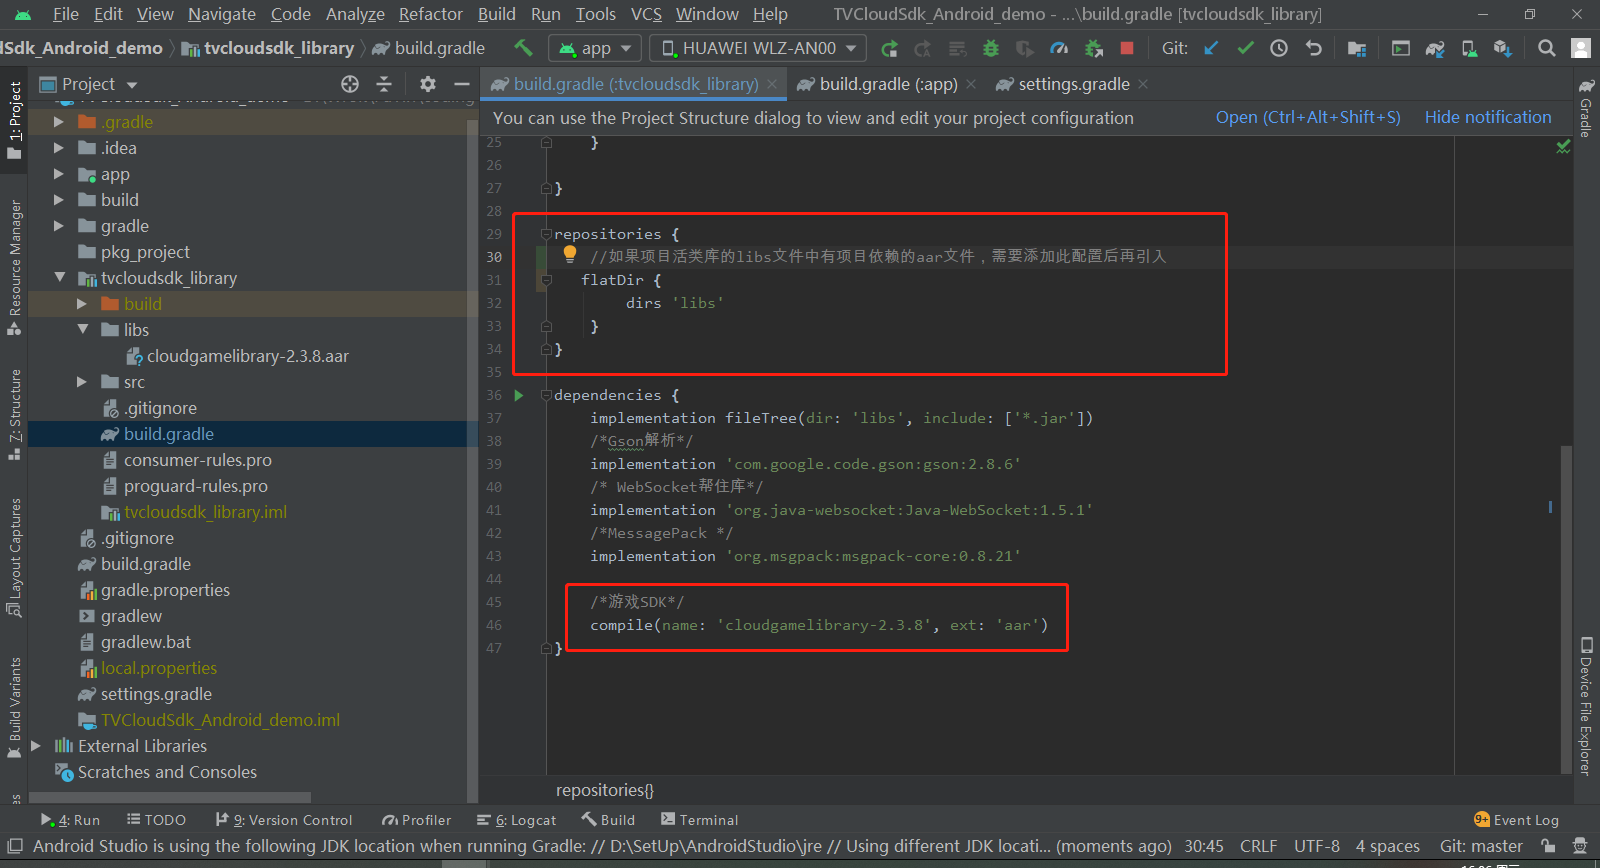Click the Make Project hammer icon
This screenshot has height=868, width=1600.
[x=523, y=47]
